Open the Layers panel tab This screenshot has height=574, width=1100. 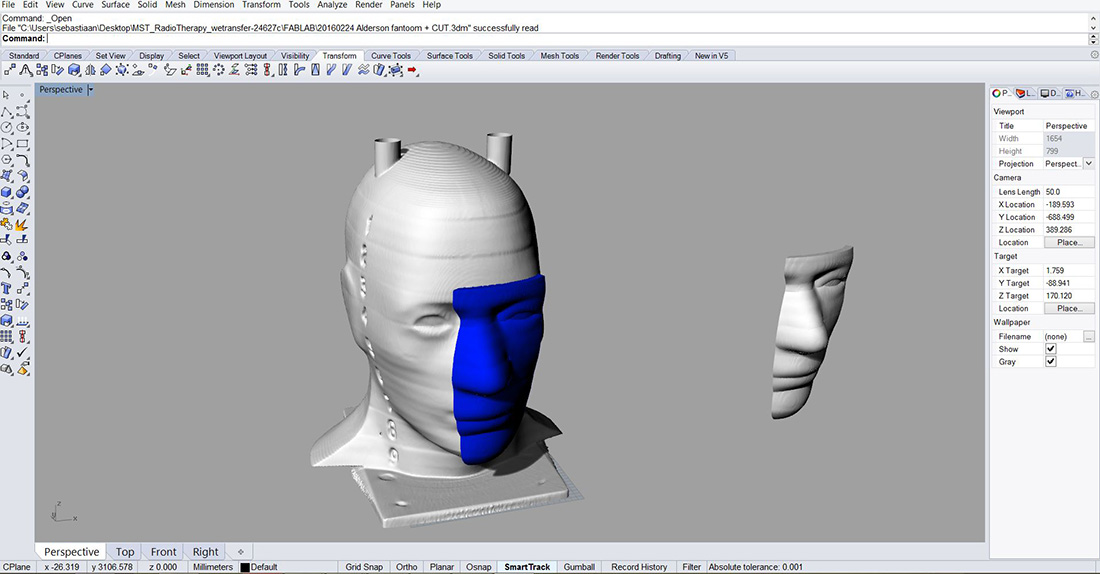pos(1026,93)
